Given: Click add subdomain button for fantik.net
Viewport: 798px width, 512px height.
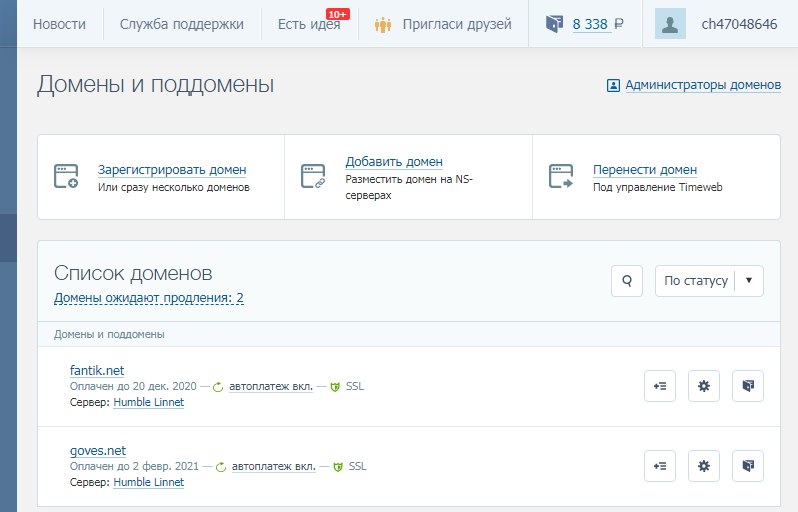Looking at the screenshot, I should (660, 386).
